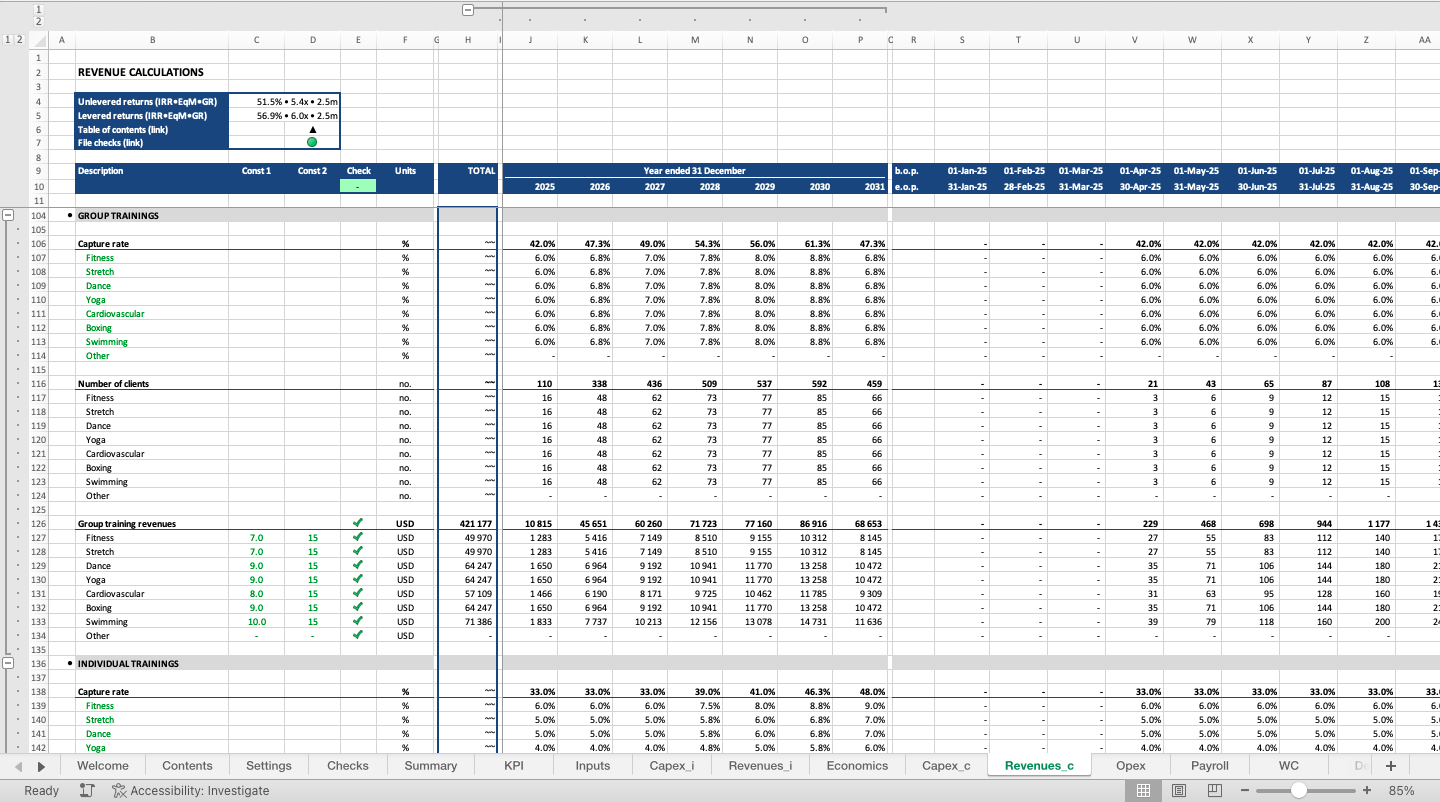The image size is (1440, 802).
Task: Select the Fitness Const 1 cell showing 7.0
Action: [256, 537]
